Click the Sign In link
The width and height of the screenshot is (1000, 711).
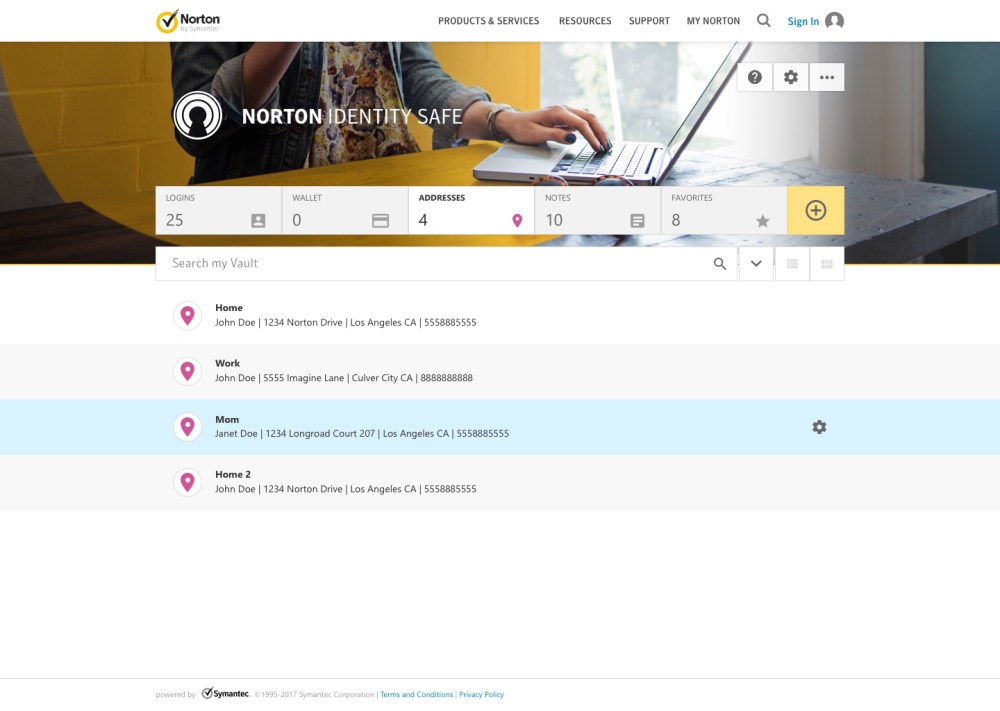click(x=803, y=21)
